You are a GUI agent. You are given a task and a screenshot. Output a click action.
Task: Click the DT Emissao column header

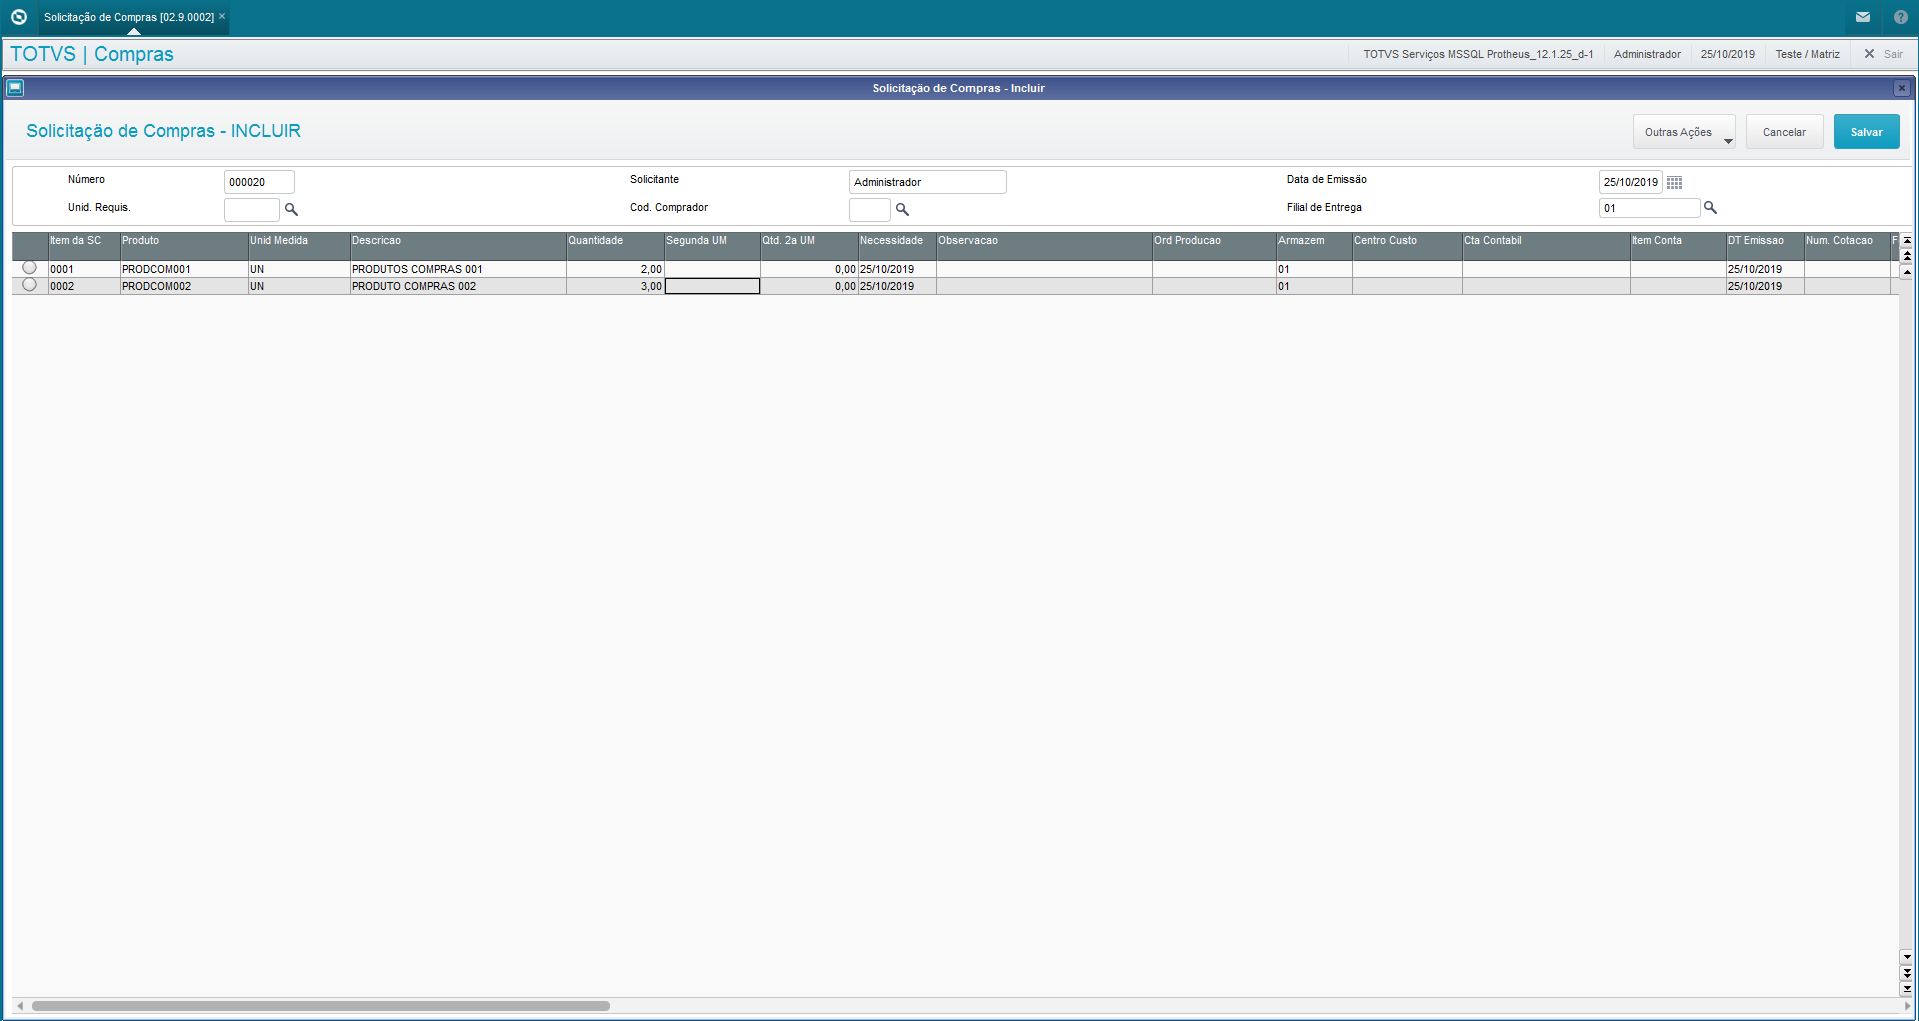(x=1765, y=246)
